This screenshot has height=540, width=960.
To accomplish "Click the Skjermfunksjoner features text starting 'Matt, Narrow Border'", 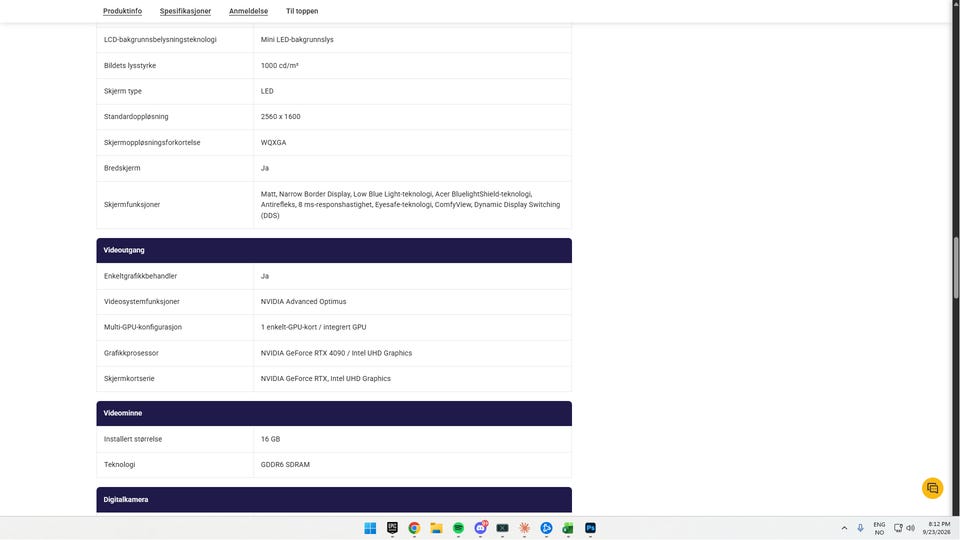I will (410, 204).
